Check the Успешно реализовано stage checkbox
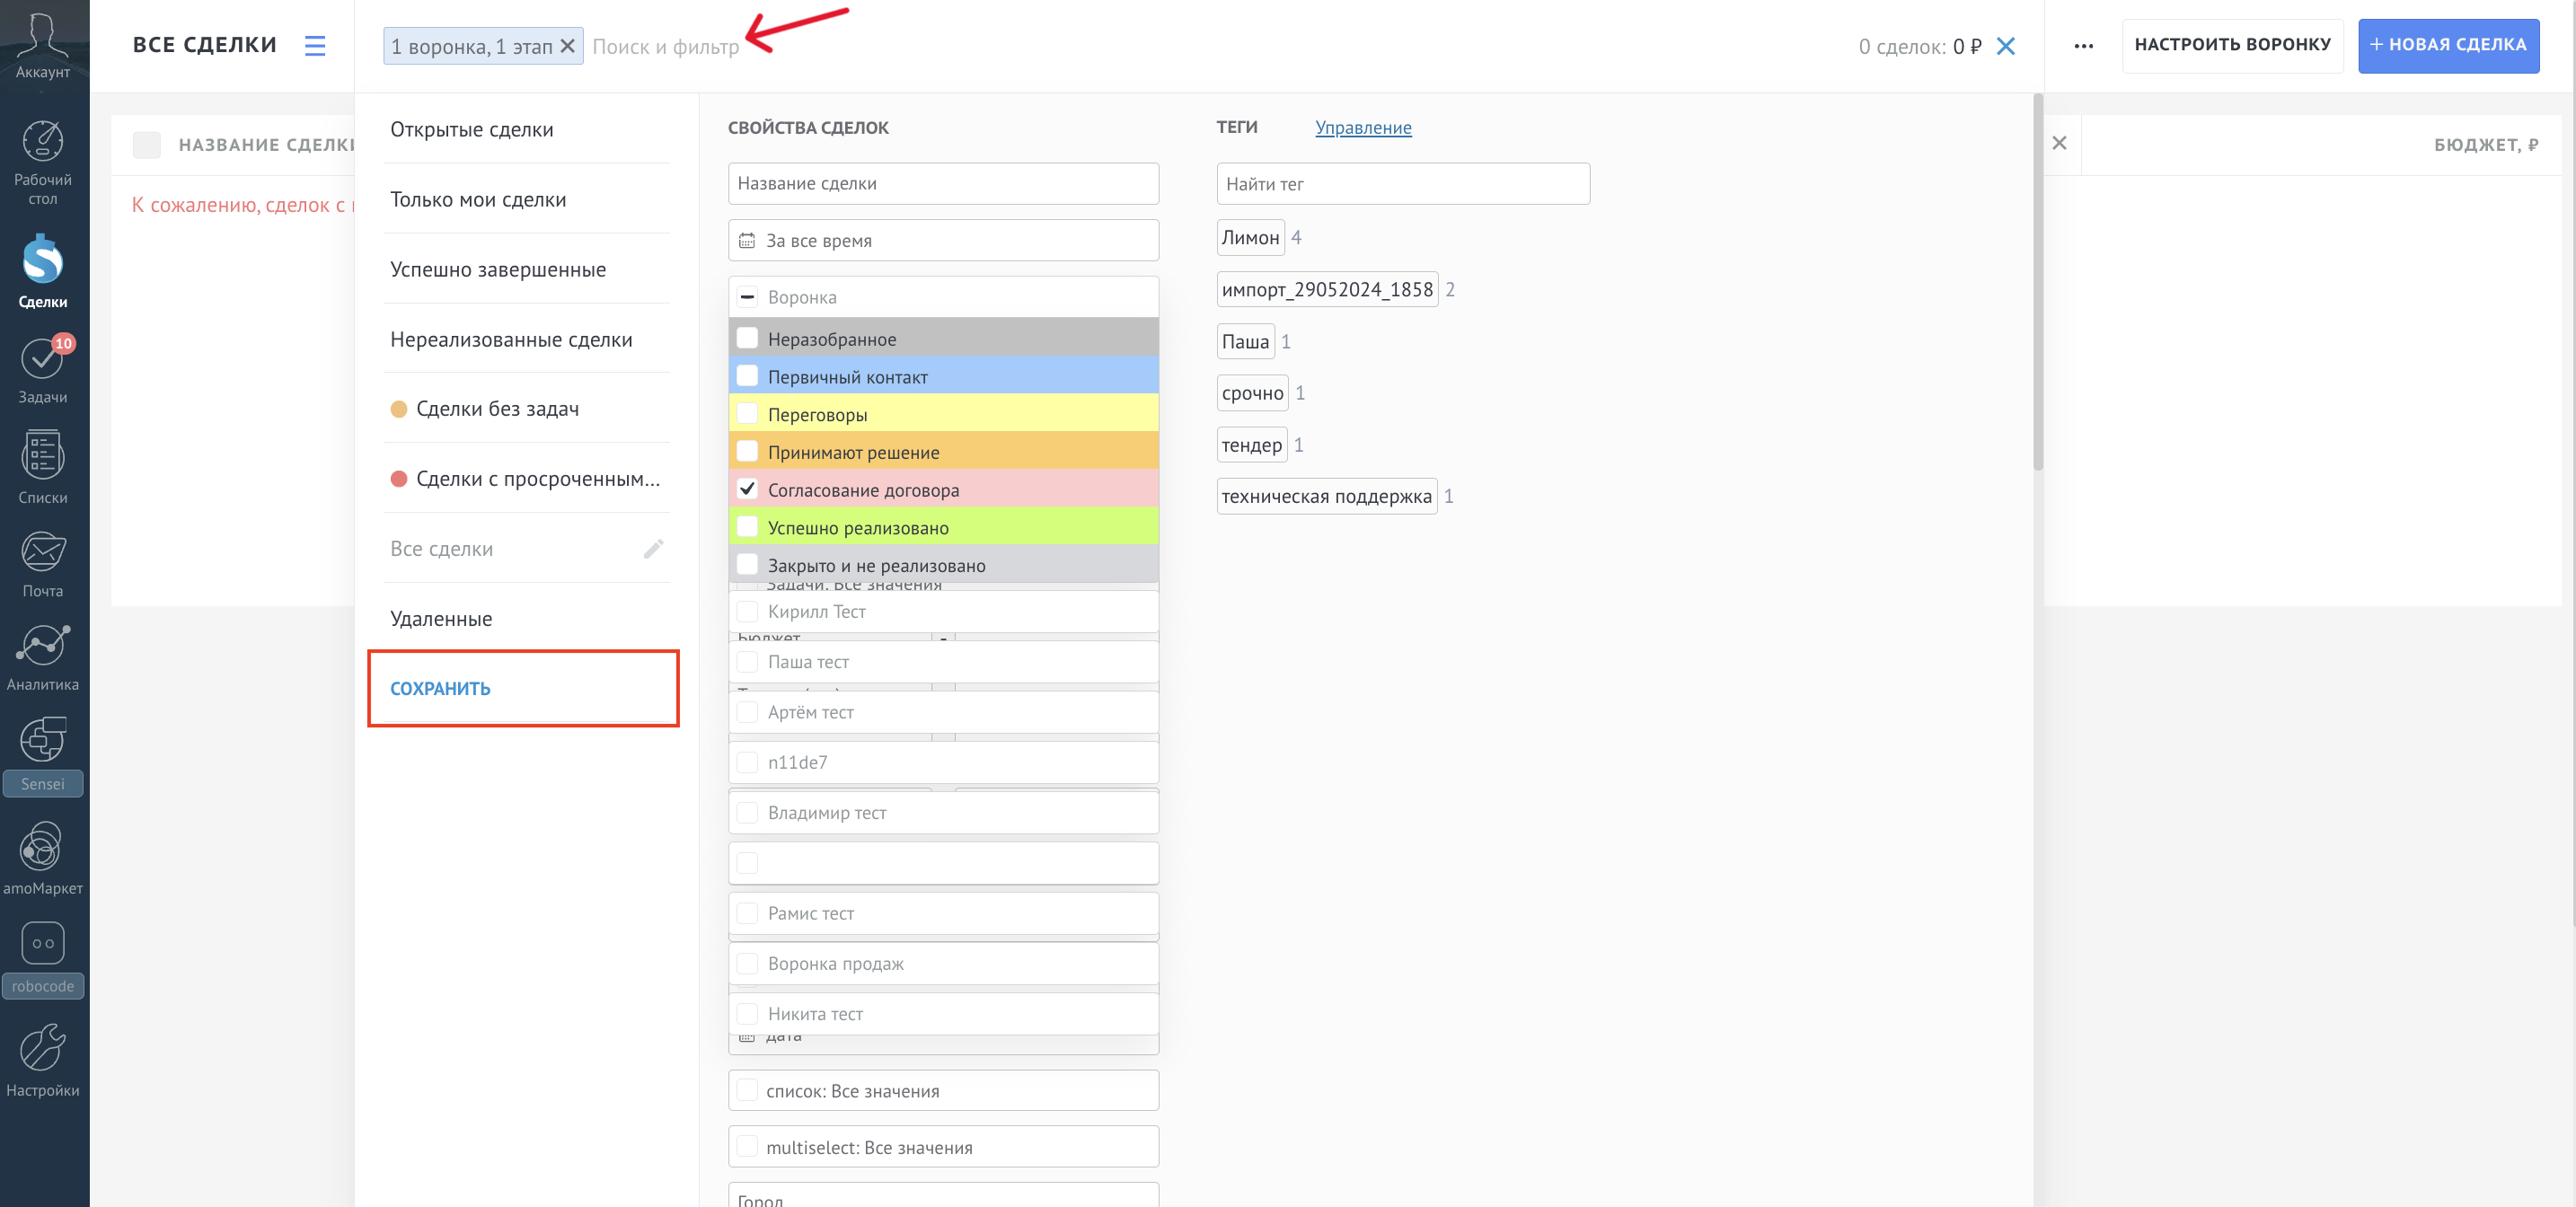This screenshot has height=1207, width=2576. pyautogui.click(x=747, y=526)
